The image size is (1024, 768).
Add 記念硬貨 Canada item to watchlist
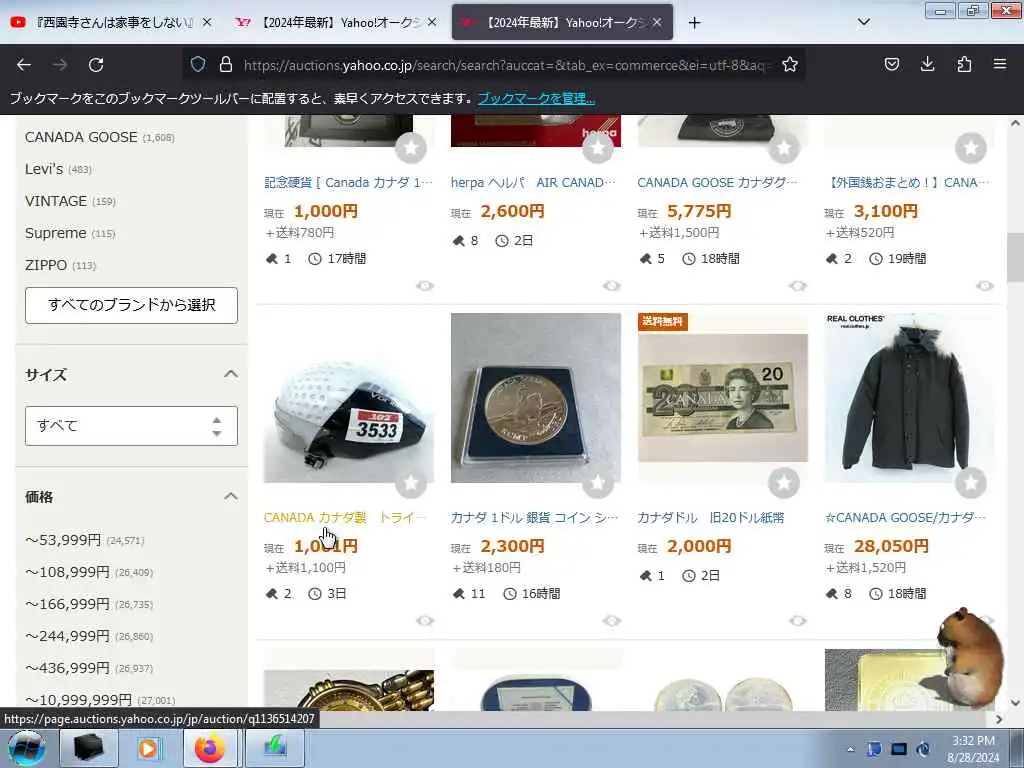click(x=411, y=148)
